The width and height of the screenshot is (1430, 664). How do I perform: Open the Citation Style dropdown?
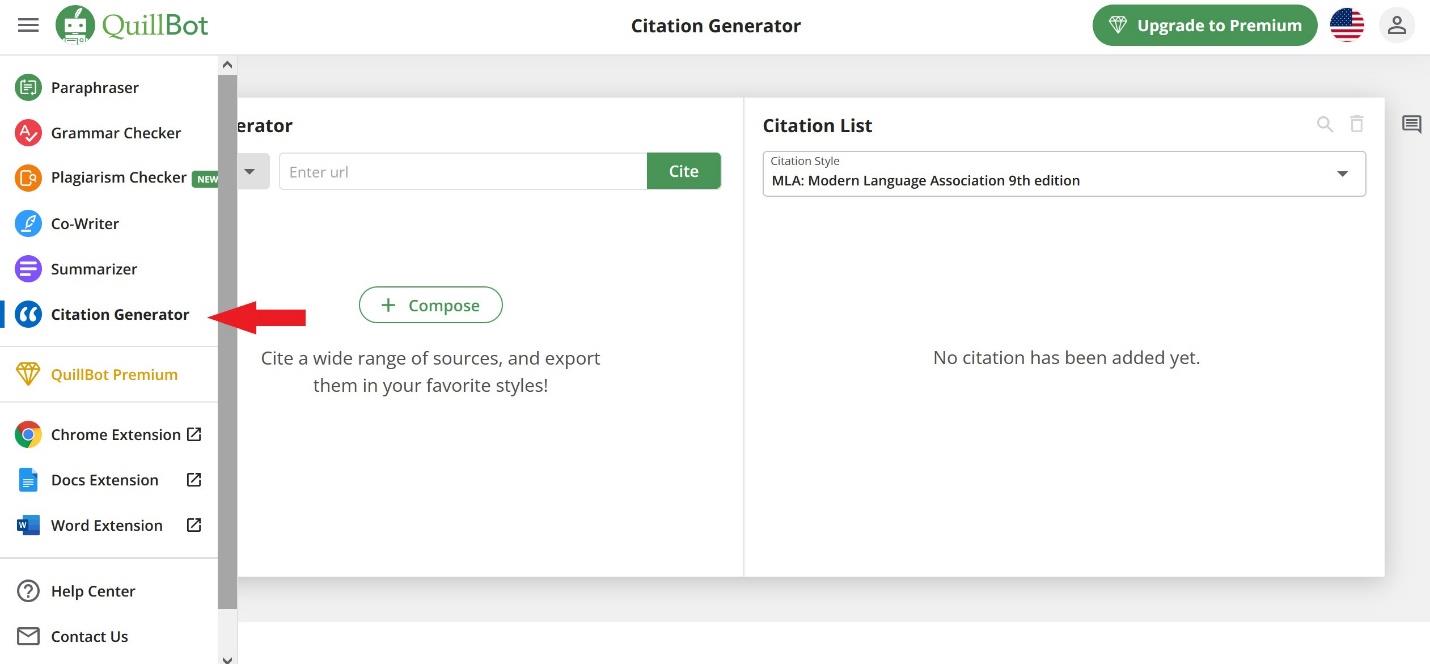1064,173
